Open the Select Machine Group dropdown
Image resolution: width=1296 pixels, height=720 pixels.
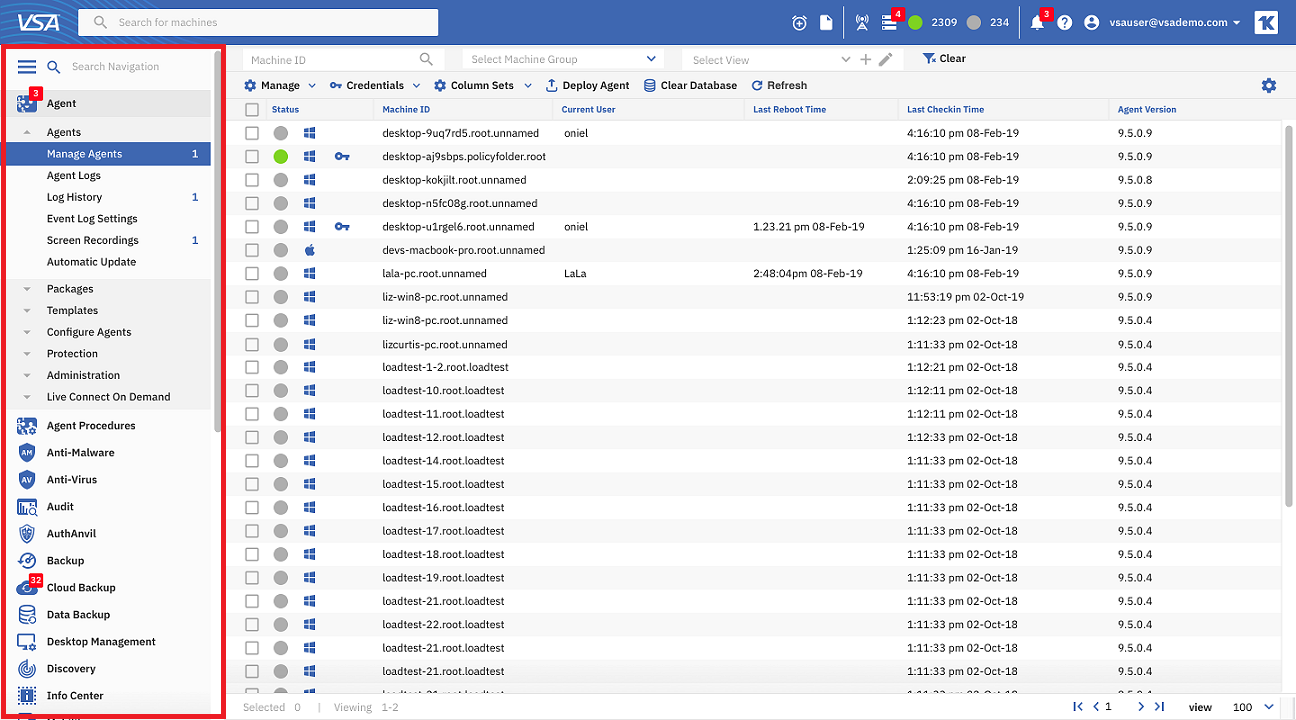(563, 60)
